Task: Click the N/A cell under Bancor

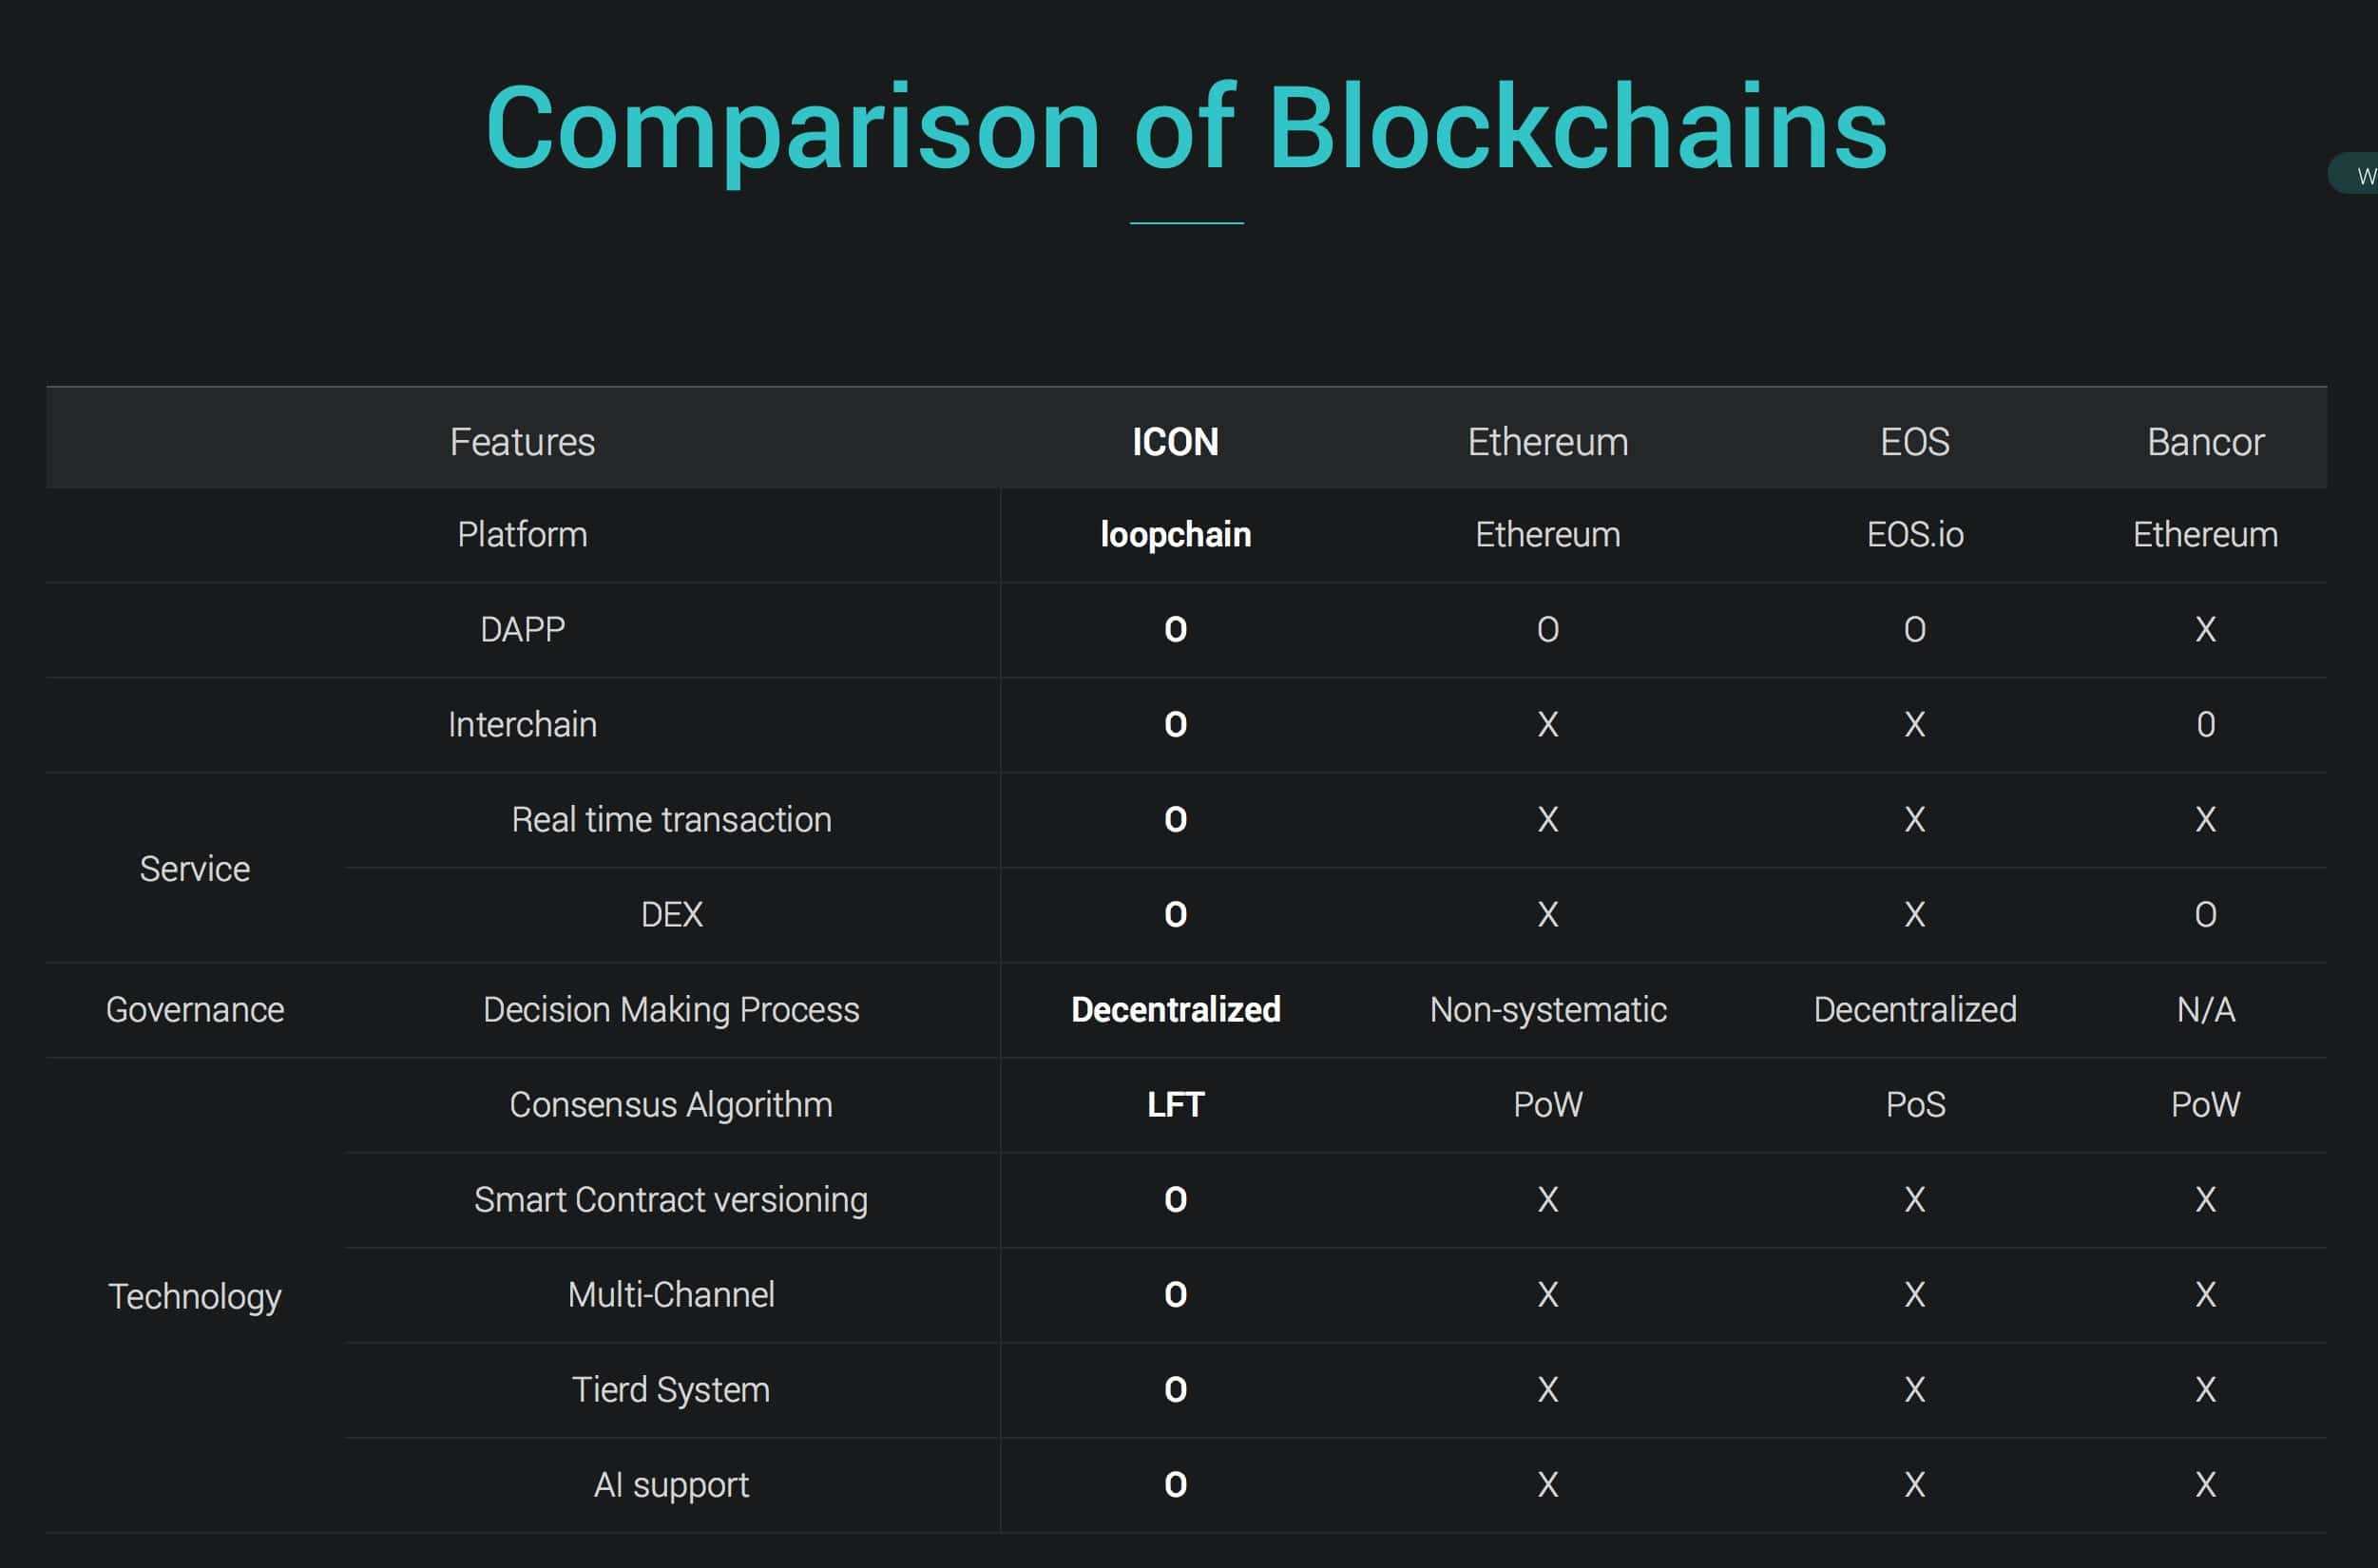Action: pyautogui.click(x=2205, y=1010)
